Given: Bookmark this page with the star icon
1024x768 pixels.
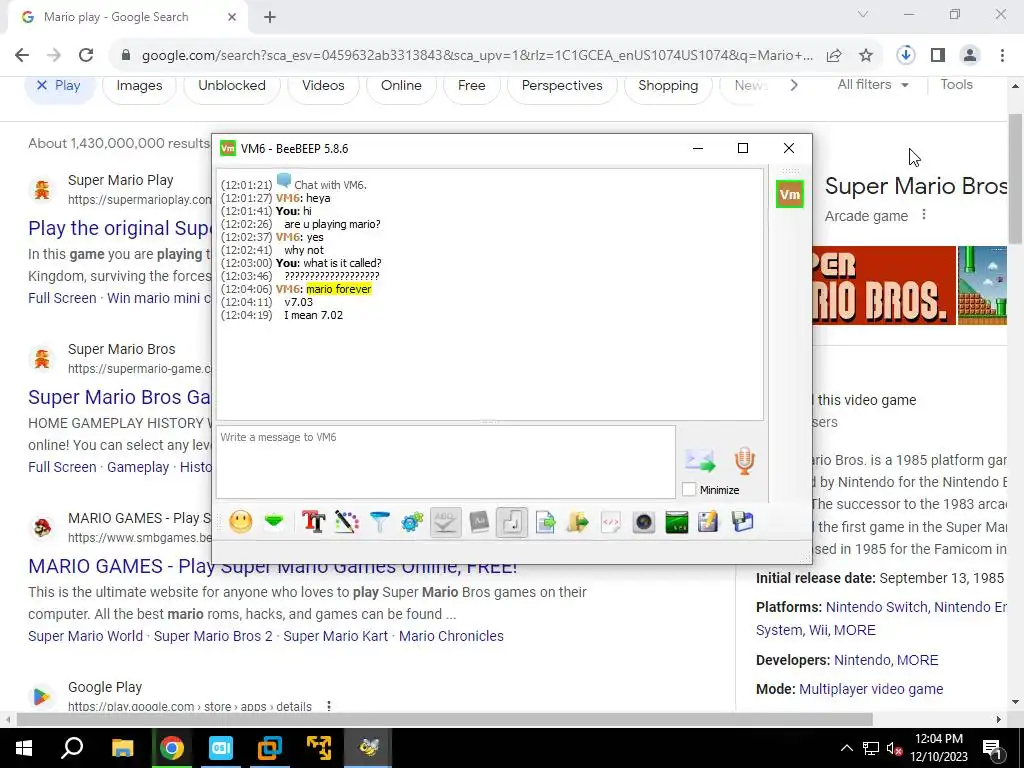Looking at the screenshot, I should (x=866, y=56).
